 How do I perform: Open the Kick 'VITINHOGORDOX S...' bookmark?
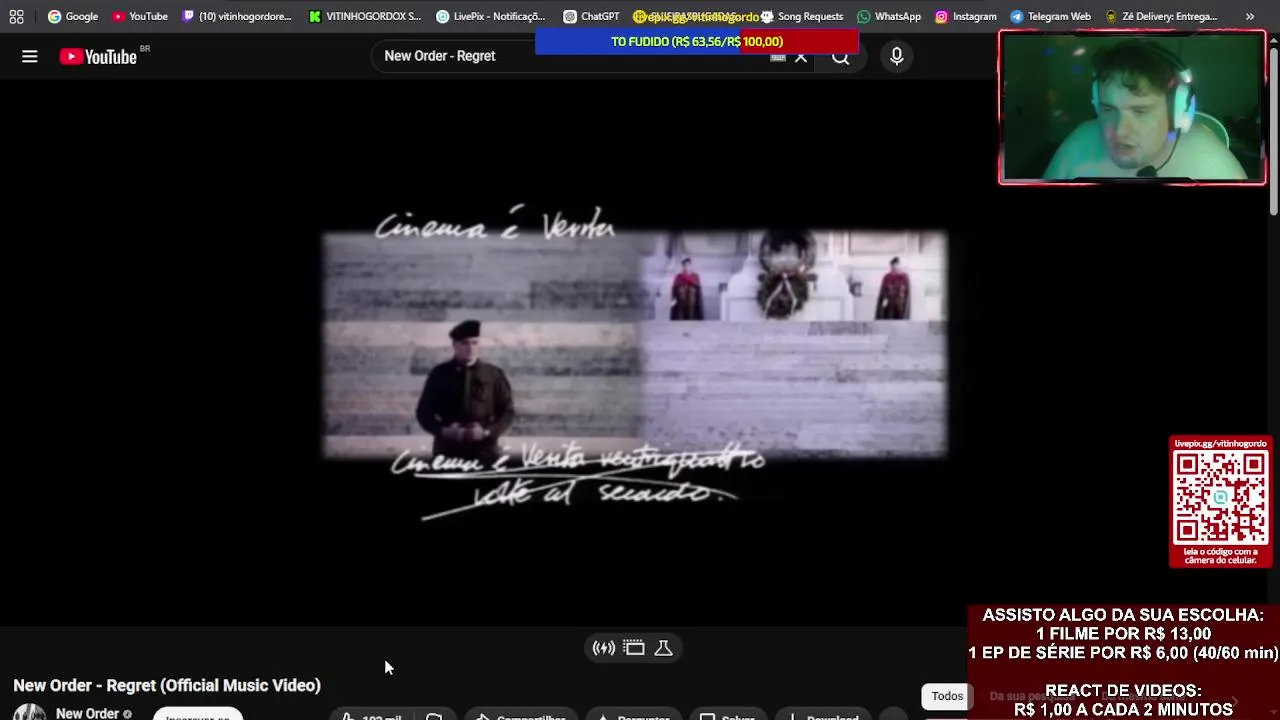365,16
